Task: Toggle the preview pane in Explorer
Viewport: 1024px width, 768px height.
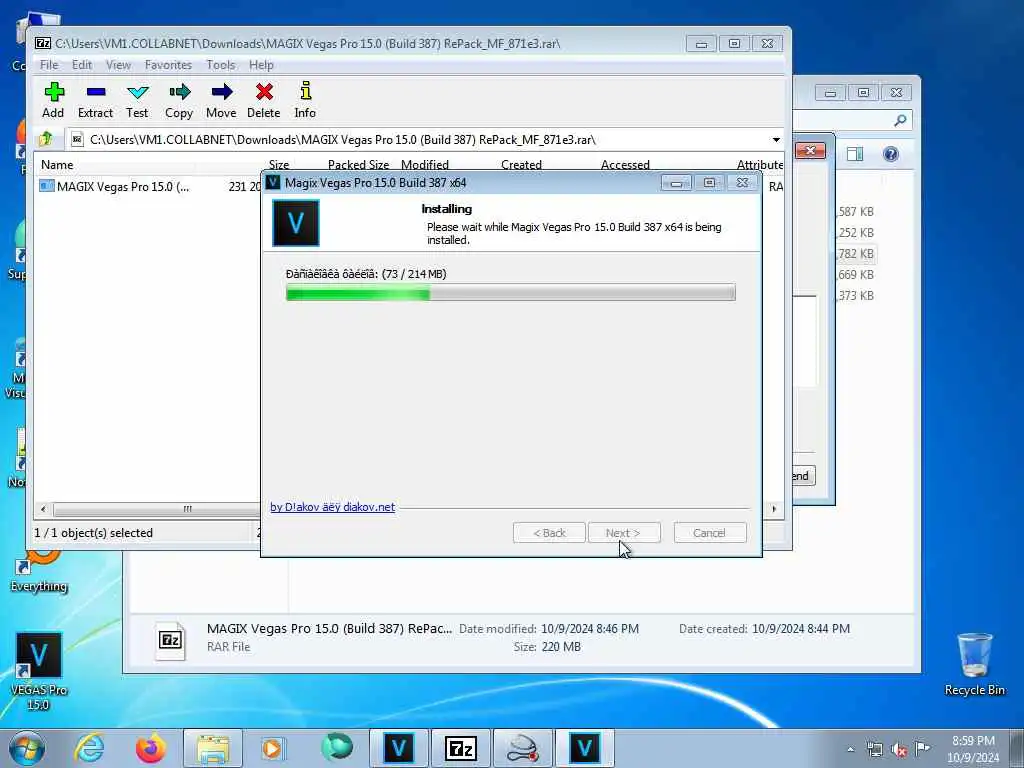Action: pyautogui.click(x=855, y=154)
